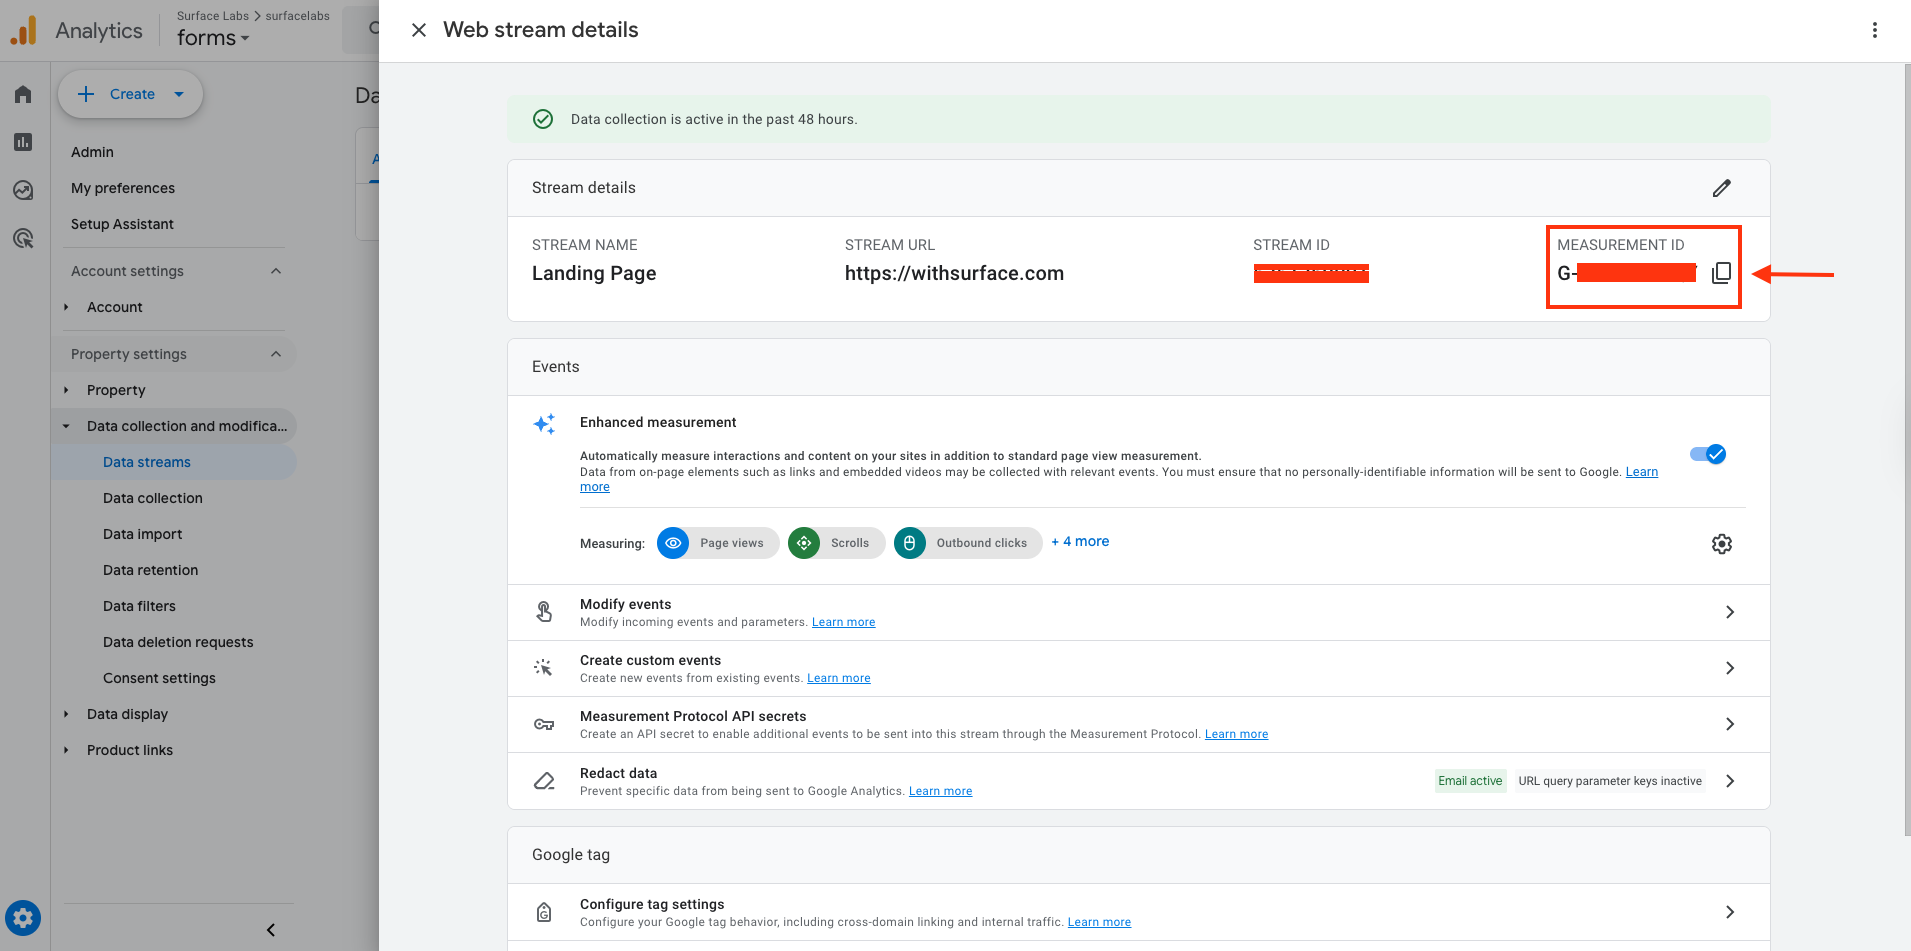Edit Stream details with the pencil icon
Image resolution: width=1911 pixels, height=951 pixels.
1722,187
